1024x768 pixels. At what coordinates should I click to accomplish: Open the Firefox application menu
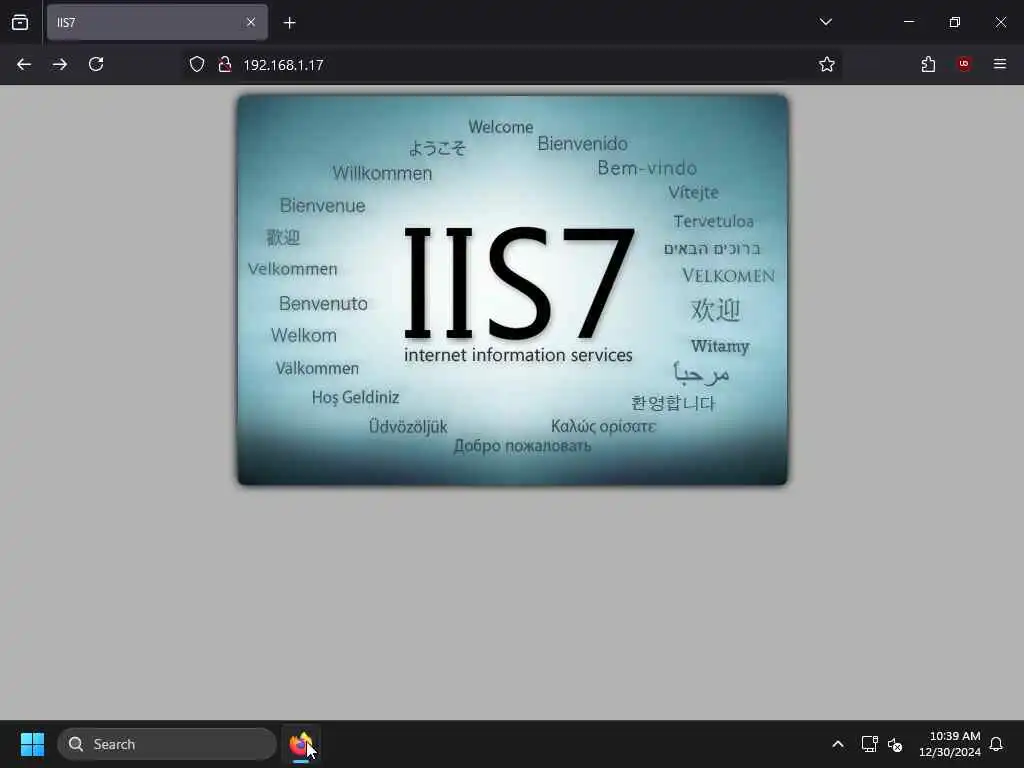(x=1000, y=64)
